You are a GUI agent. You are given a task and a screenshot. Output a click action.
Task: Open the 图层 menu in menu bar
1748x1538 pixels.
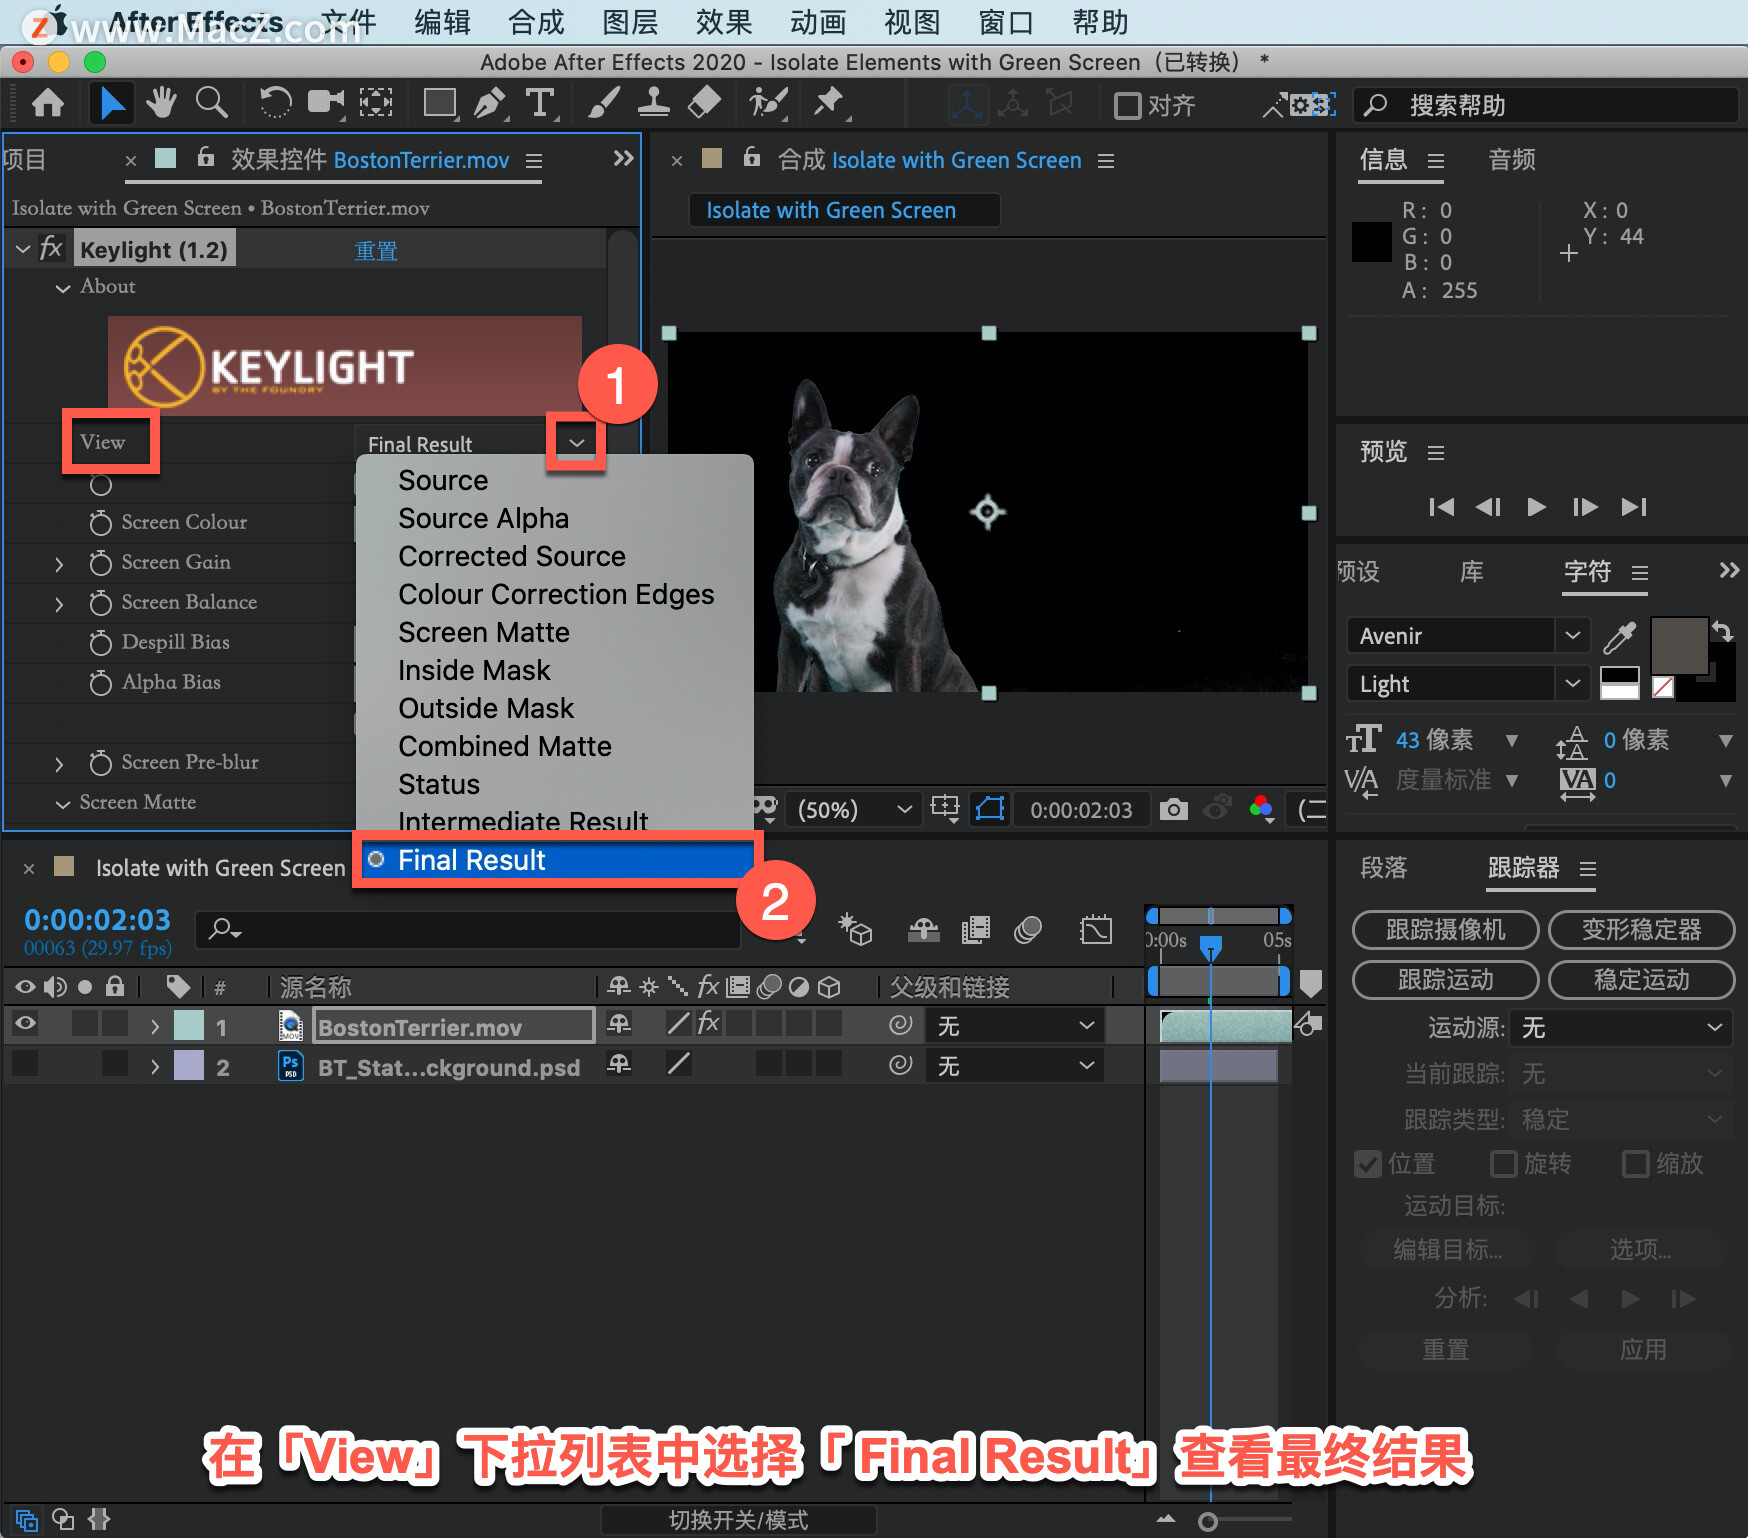[630, 22]
